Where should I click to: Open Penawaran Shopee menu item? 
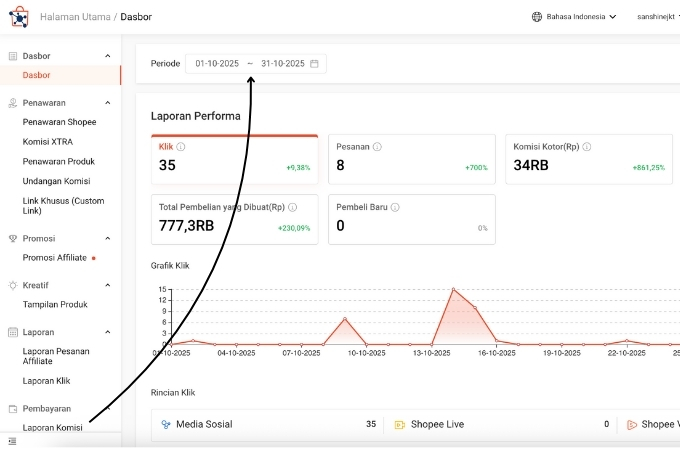point(60,122)
